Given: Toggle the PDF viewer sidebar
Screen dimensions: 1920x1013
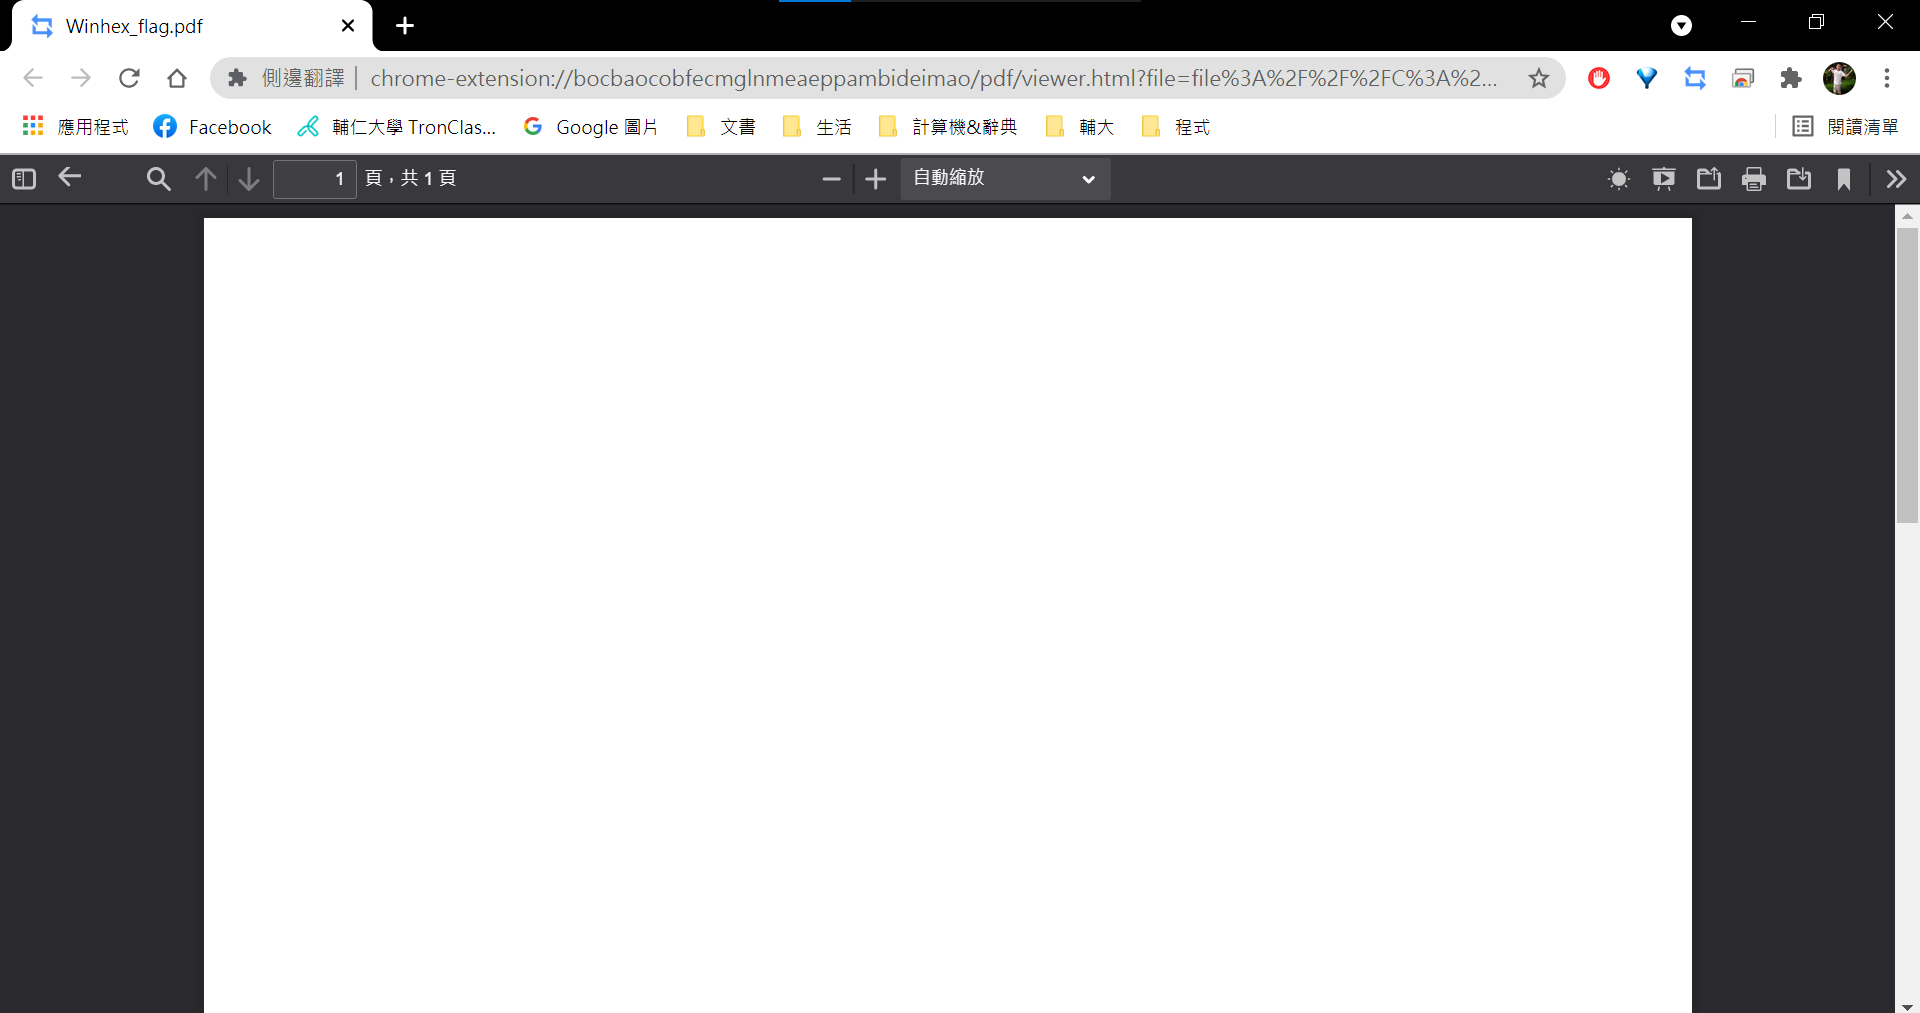Looking at the screenshot, I should [x=24, y=179].
